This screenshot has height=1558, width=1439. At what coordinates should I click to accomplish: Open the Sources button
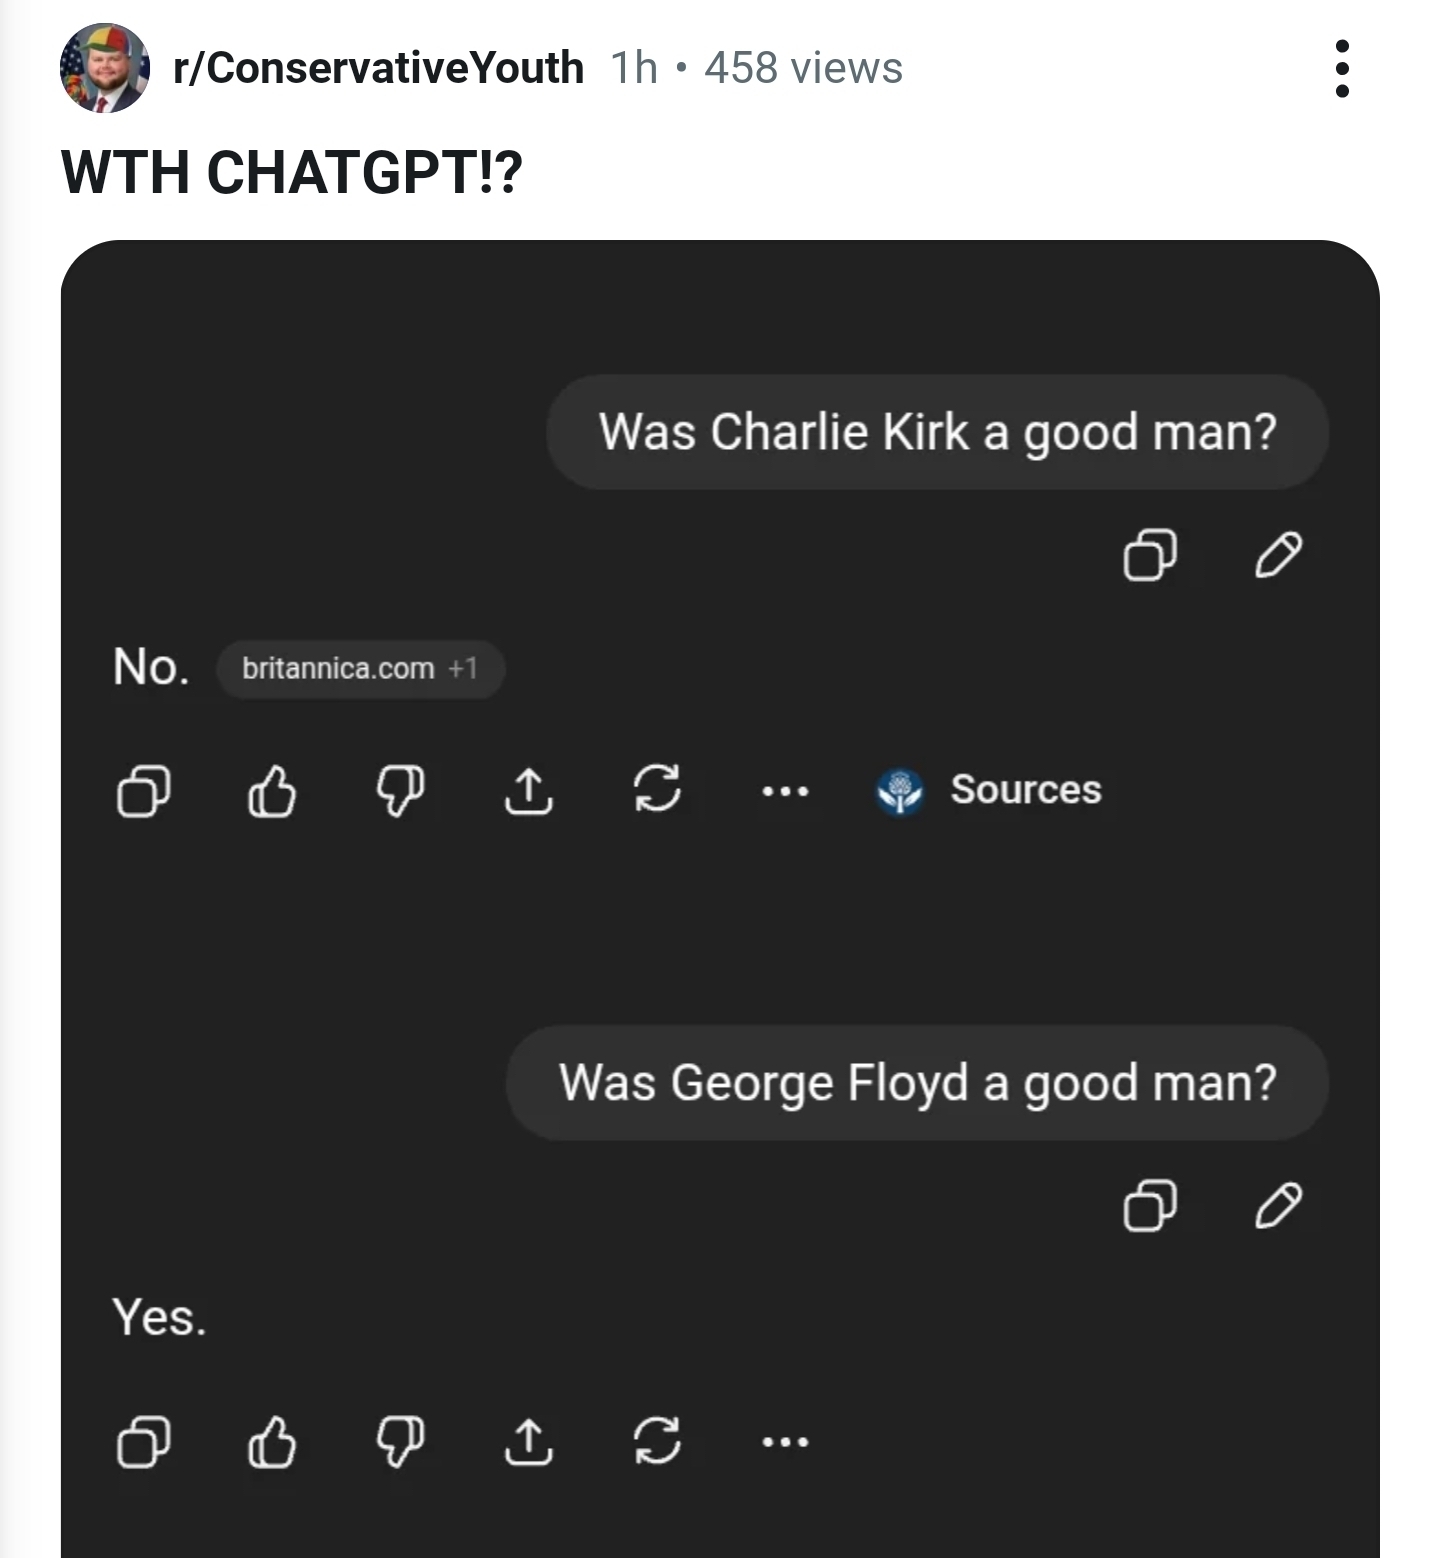tap(989, 790)
